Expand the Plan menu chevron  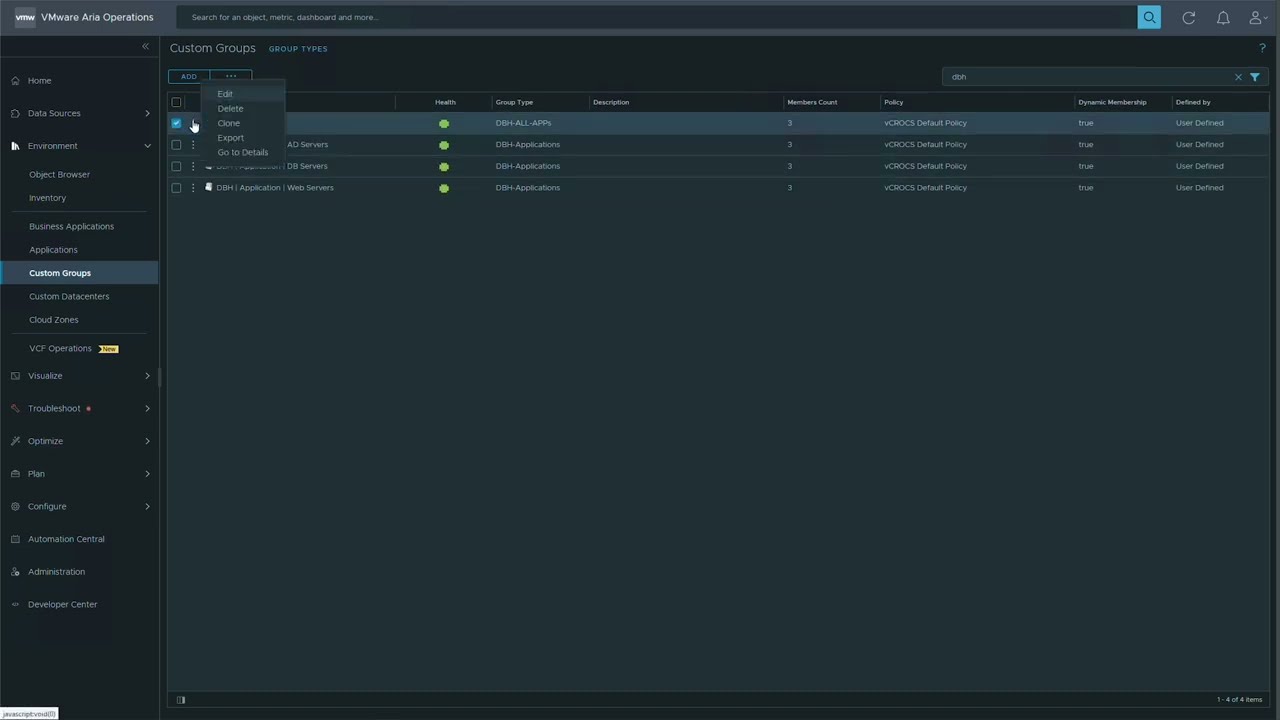tap(147, 474)
